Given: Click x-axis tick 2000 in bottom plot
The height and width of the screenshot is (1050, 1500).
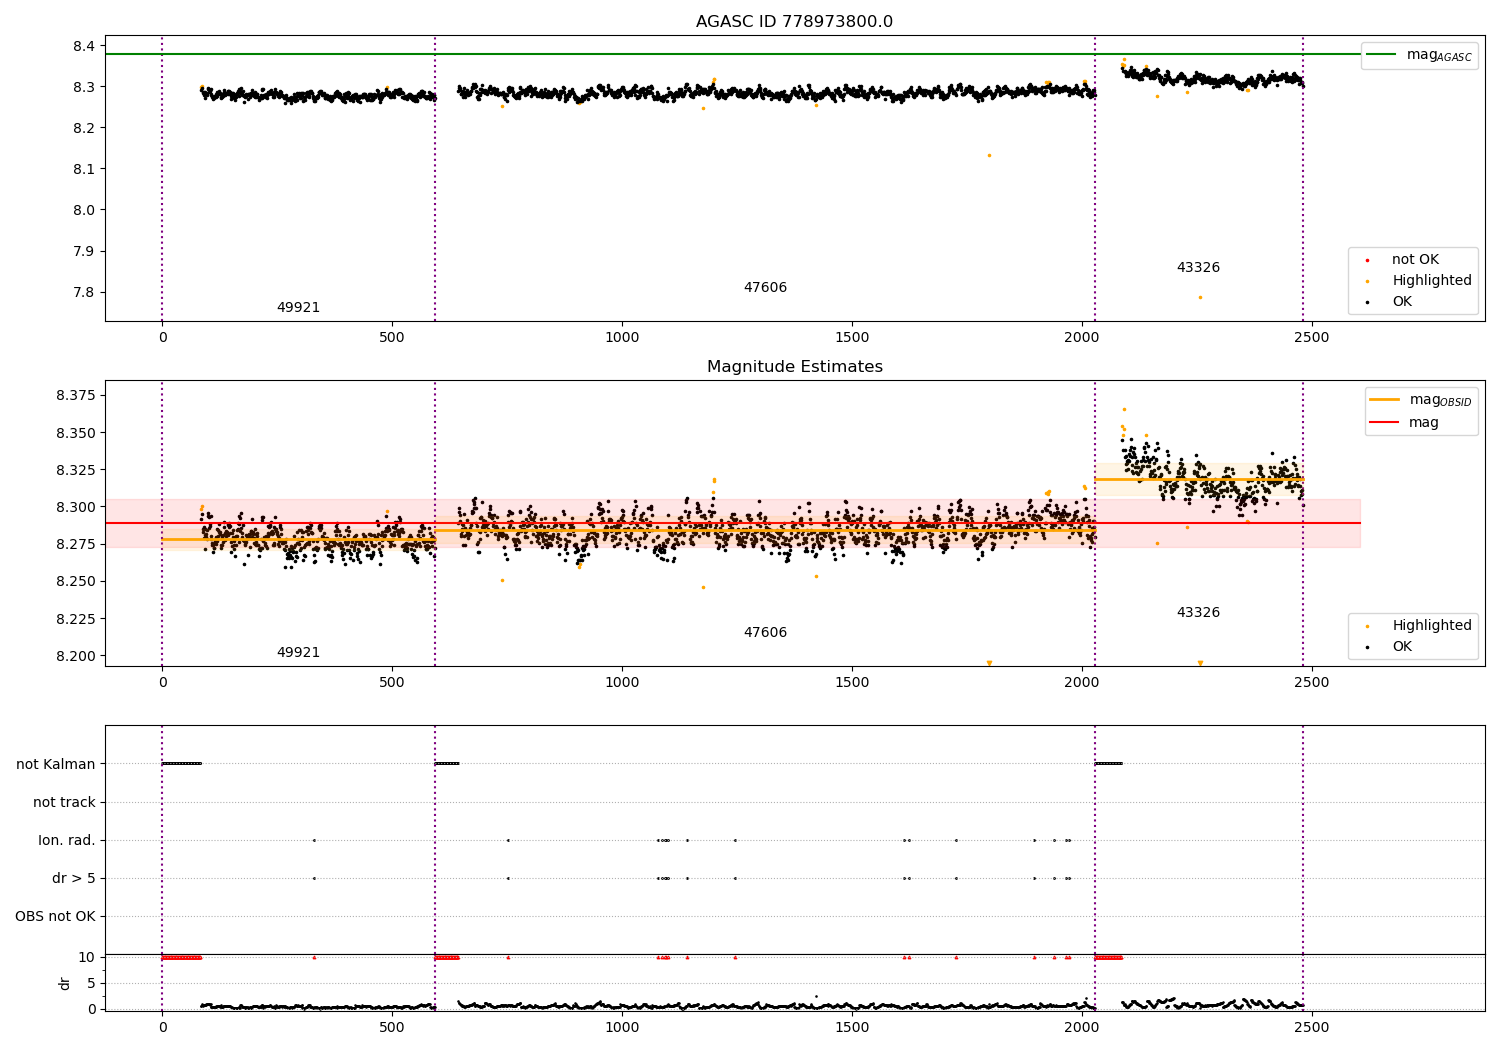Looking at the screenshot, I should click(x=1082, y=1026).
